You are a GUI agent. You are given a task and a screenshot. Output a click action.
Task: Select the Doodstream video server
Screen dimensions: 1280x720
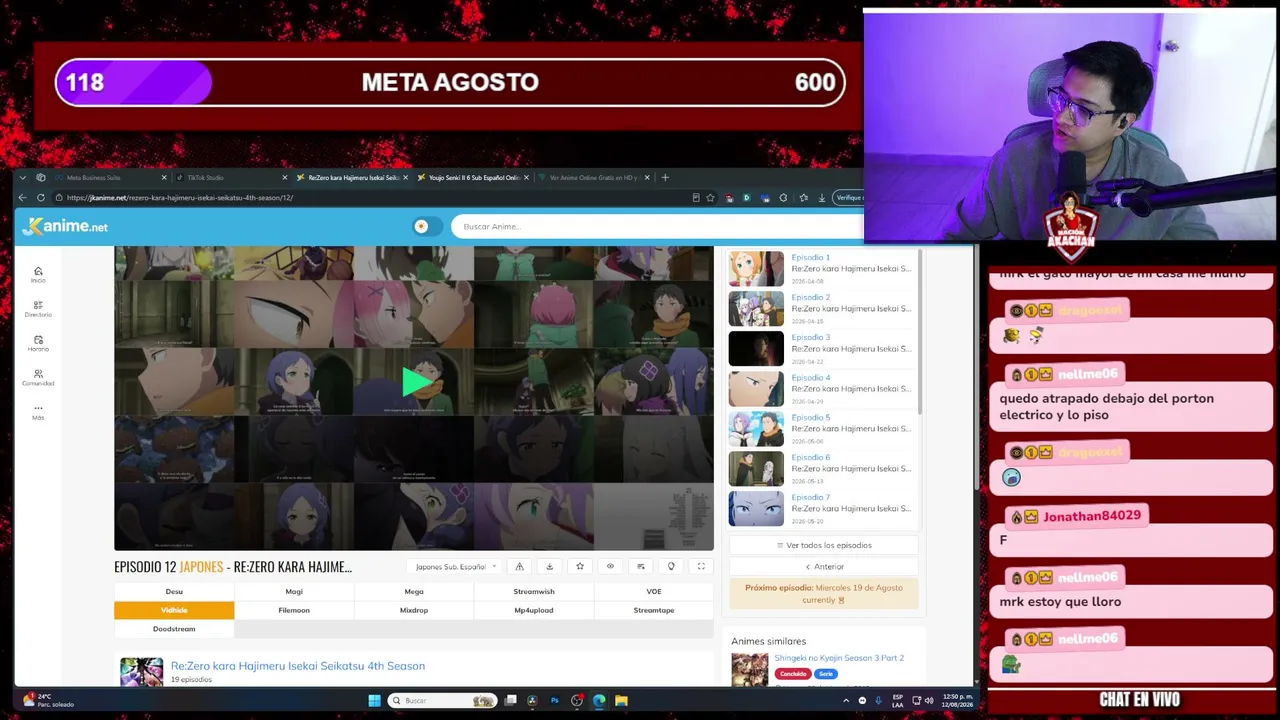(x=174, y=629)
